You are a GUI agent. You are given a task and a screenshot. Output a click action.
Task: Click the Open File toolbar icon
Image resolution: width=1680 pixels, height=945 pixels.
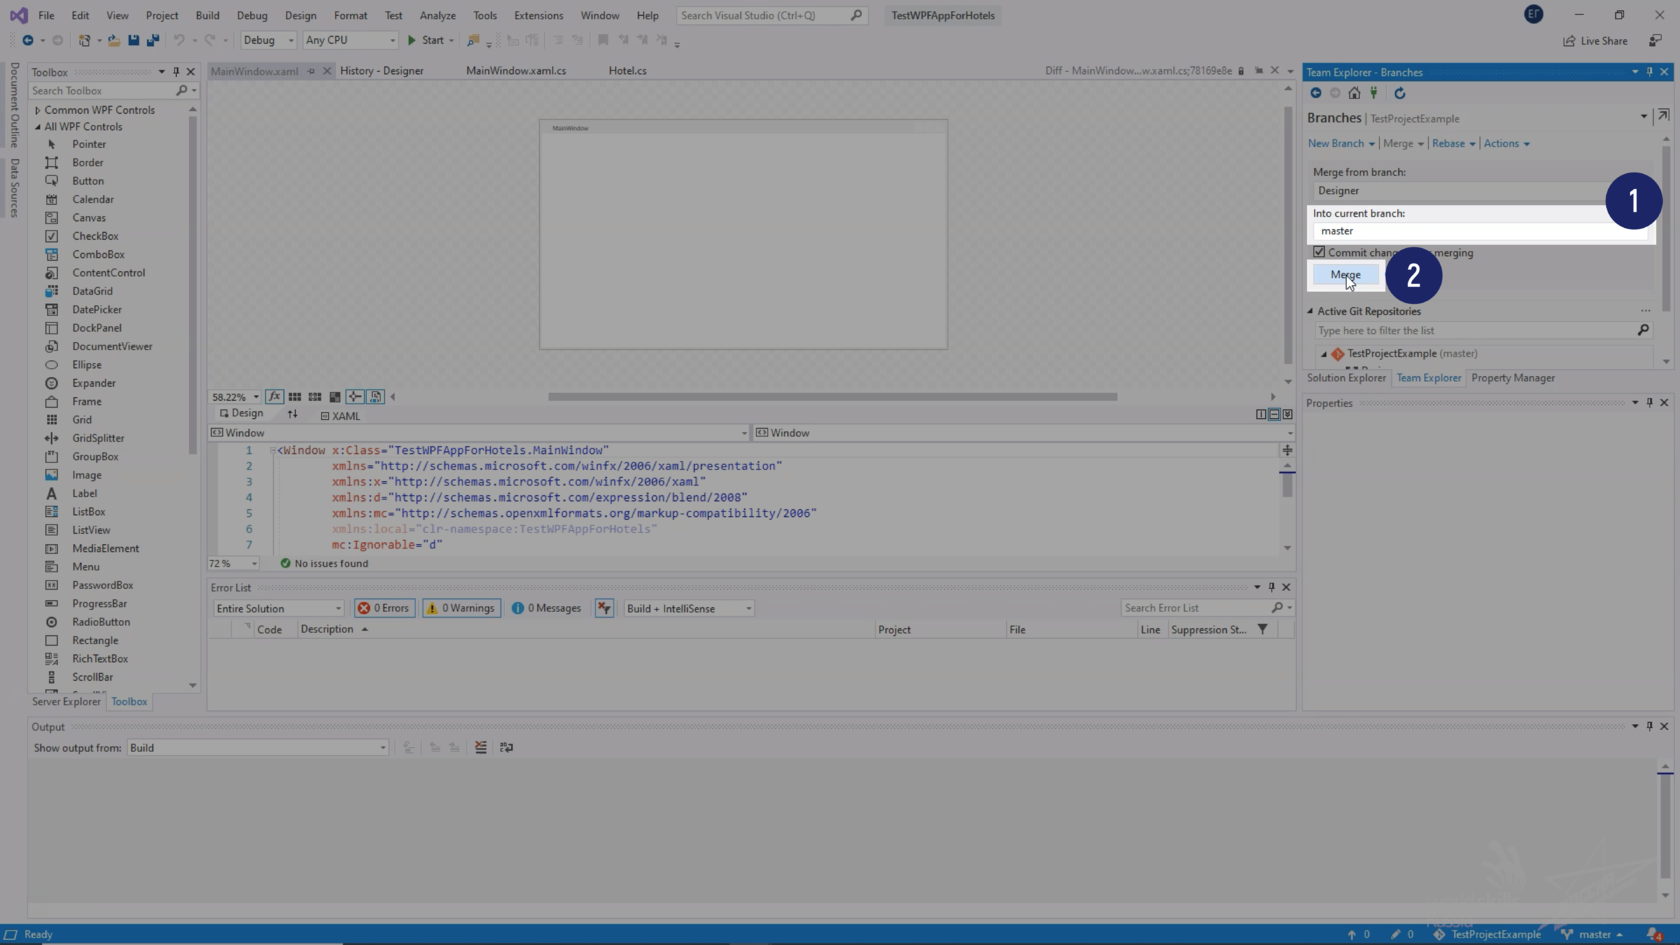[114, 40]
